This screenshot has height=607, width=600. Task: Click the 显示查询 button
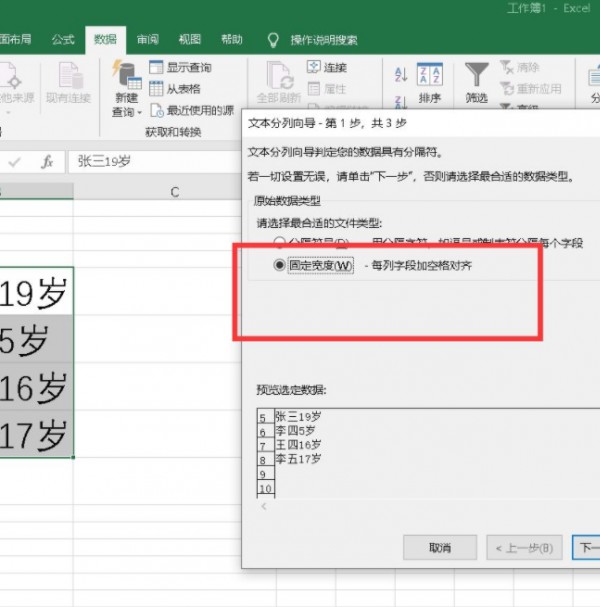coord(180,67)
